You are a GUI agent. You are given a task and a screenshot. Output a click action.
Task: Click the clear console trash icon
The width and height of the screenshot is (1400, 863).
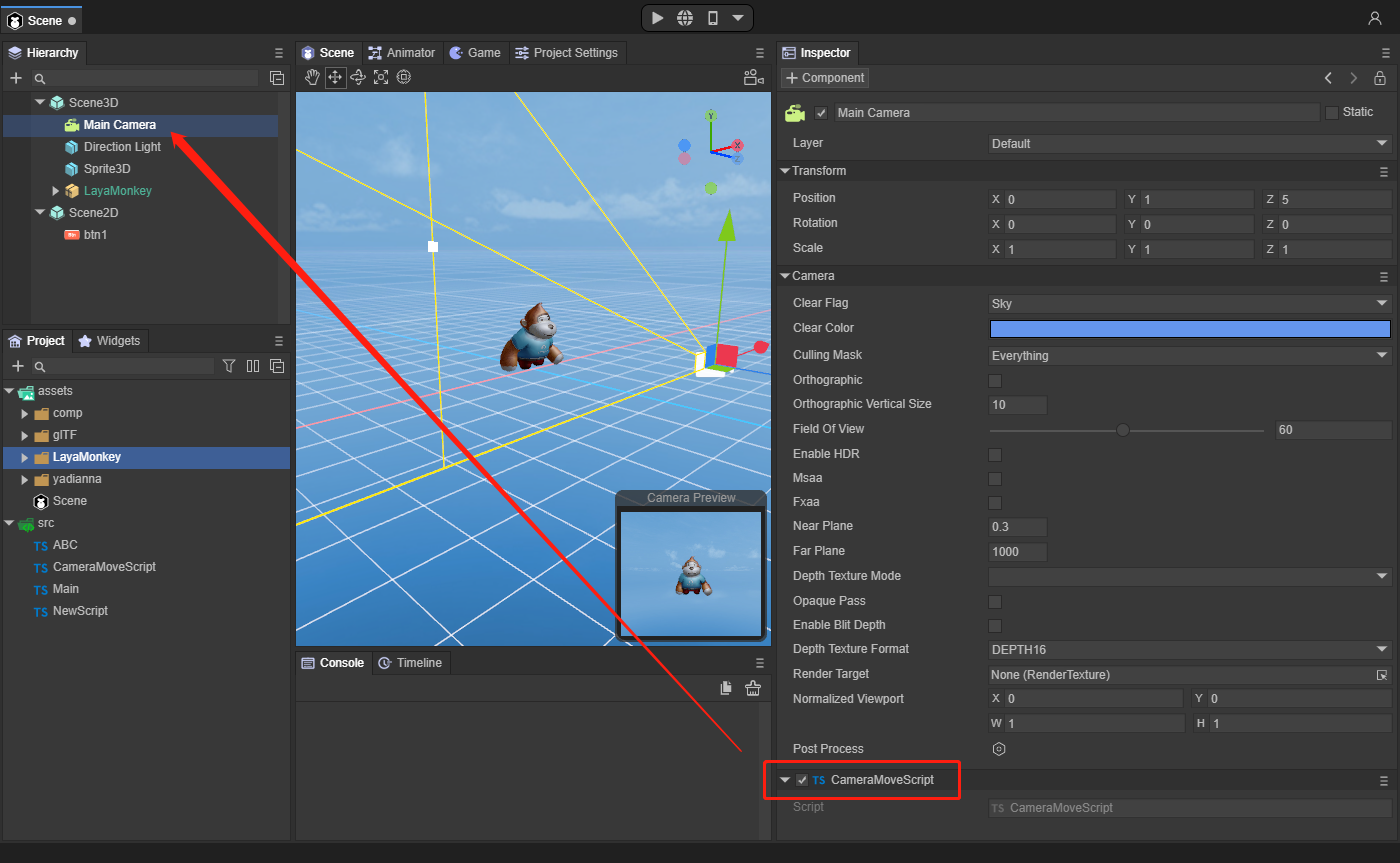click(x=753, y=688)
